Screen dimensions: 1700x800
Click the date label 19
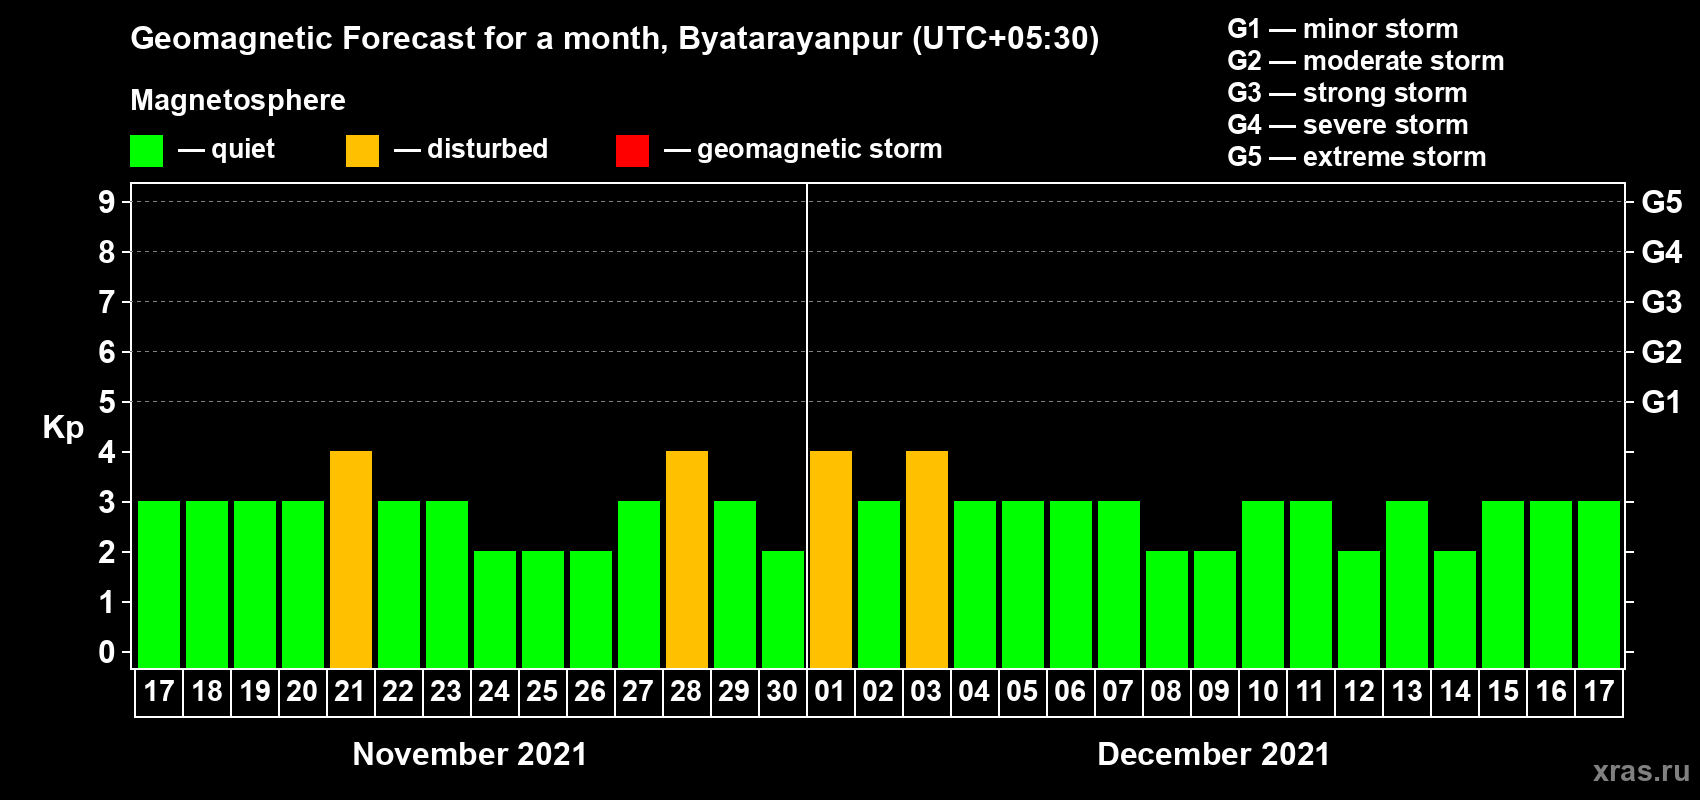coord(255,692)
